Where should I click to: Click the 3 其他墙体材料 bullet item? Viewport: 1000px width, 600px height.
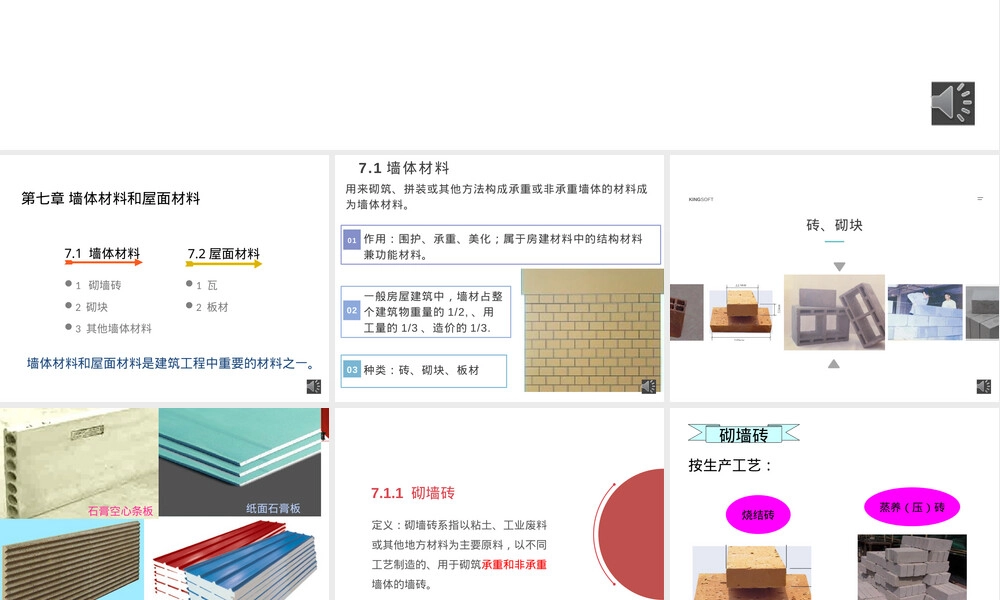tap(108, 328)
